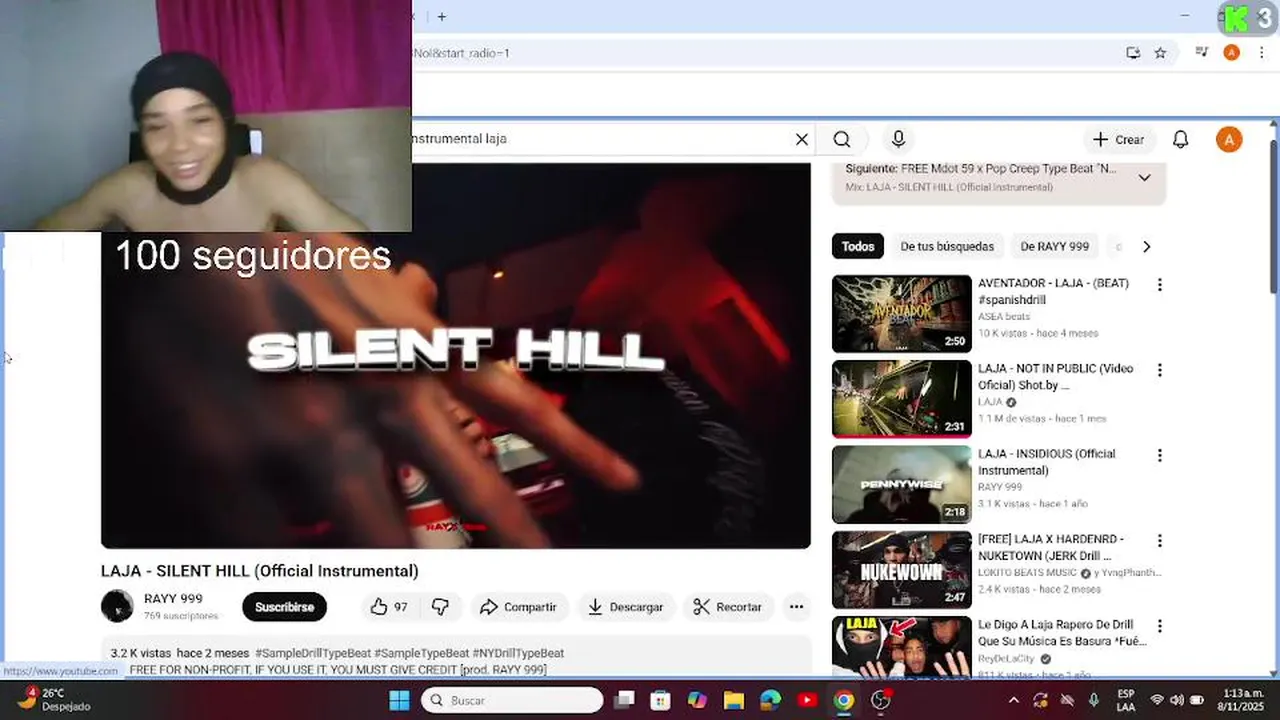
Task: Open Chrome's three-dot menu
Action: [x=1261, y=53]
